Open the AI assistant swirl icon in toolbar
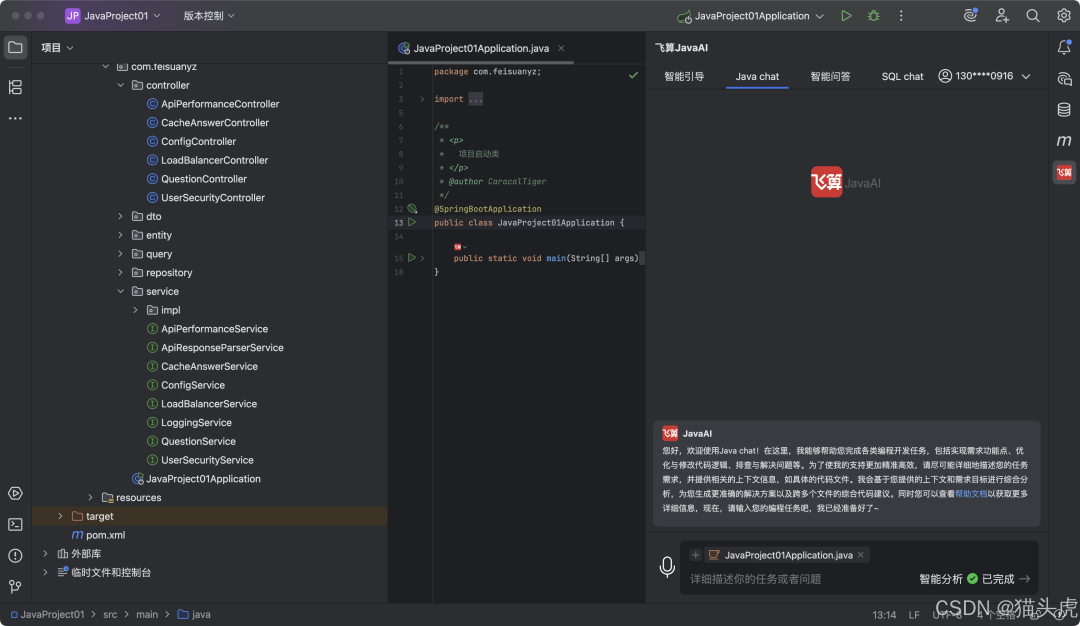Viewport: 1080px width, 626px height. [970, 15]
